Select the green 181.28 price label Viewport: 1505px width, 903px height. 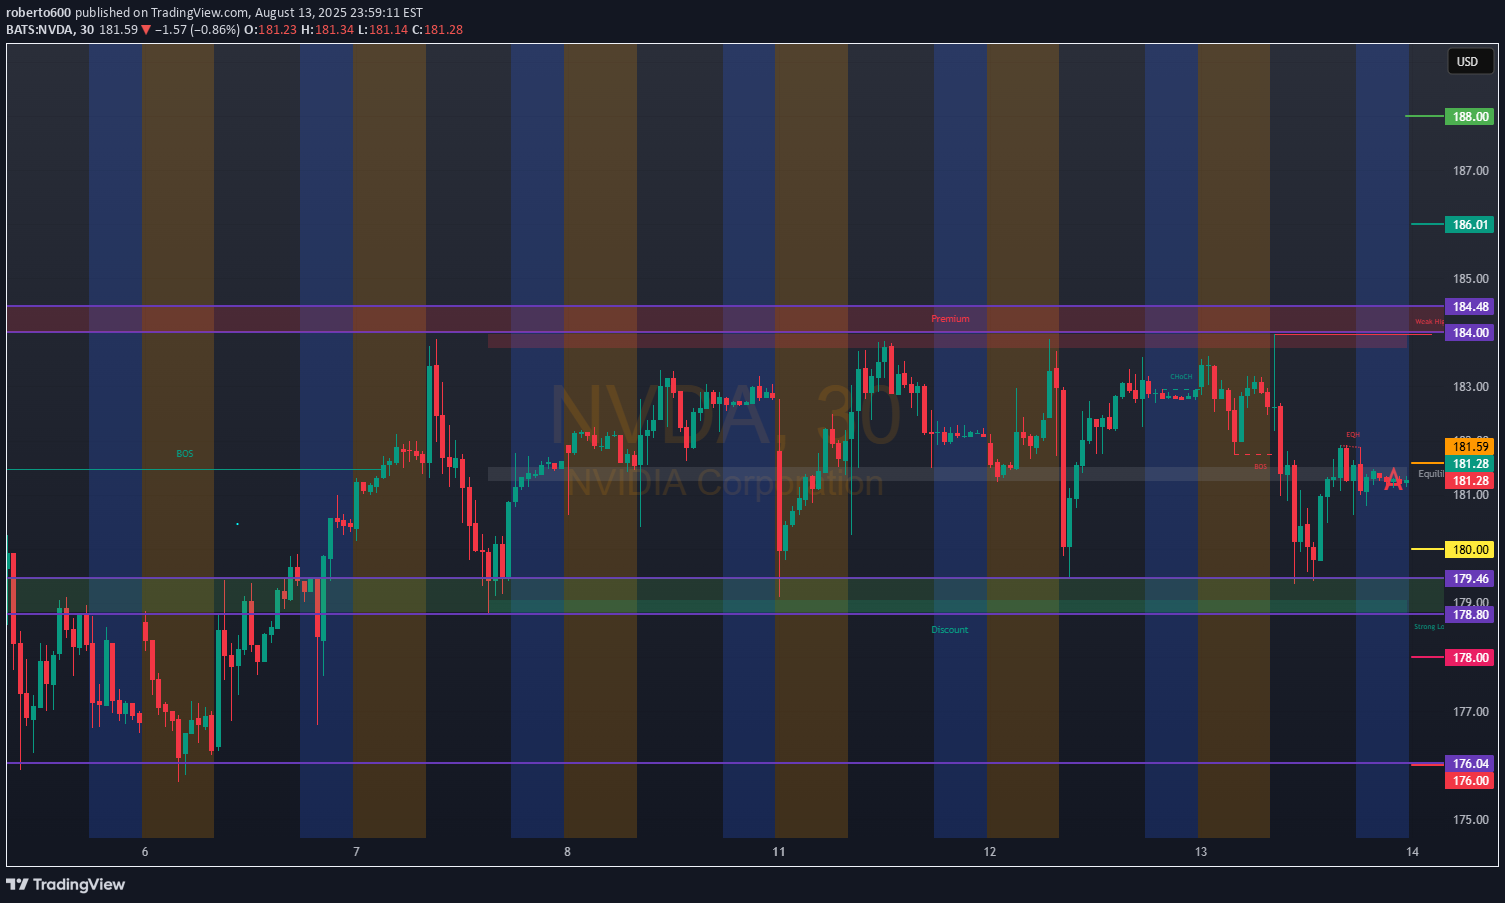pos(1470,464)
